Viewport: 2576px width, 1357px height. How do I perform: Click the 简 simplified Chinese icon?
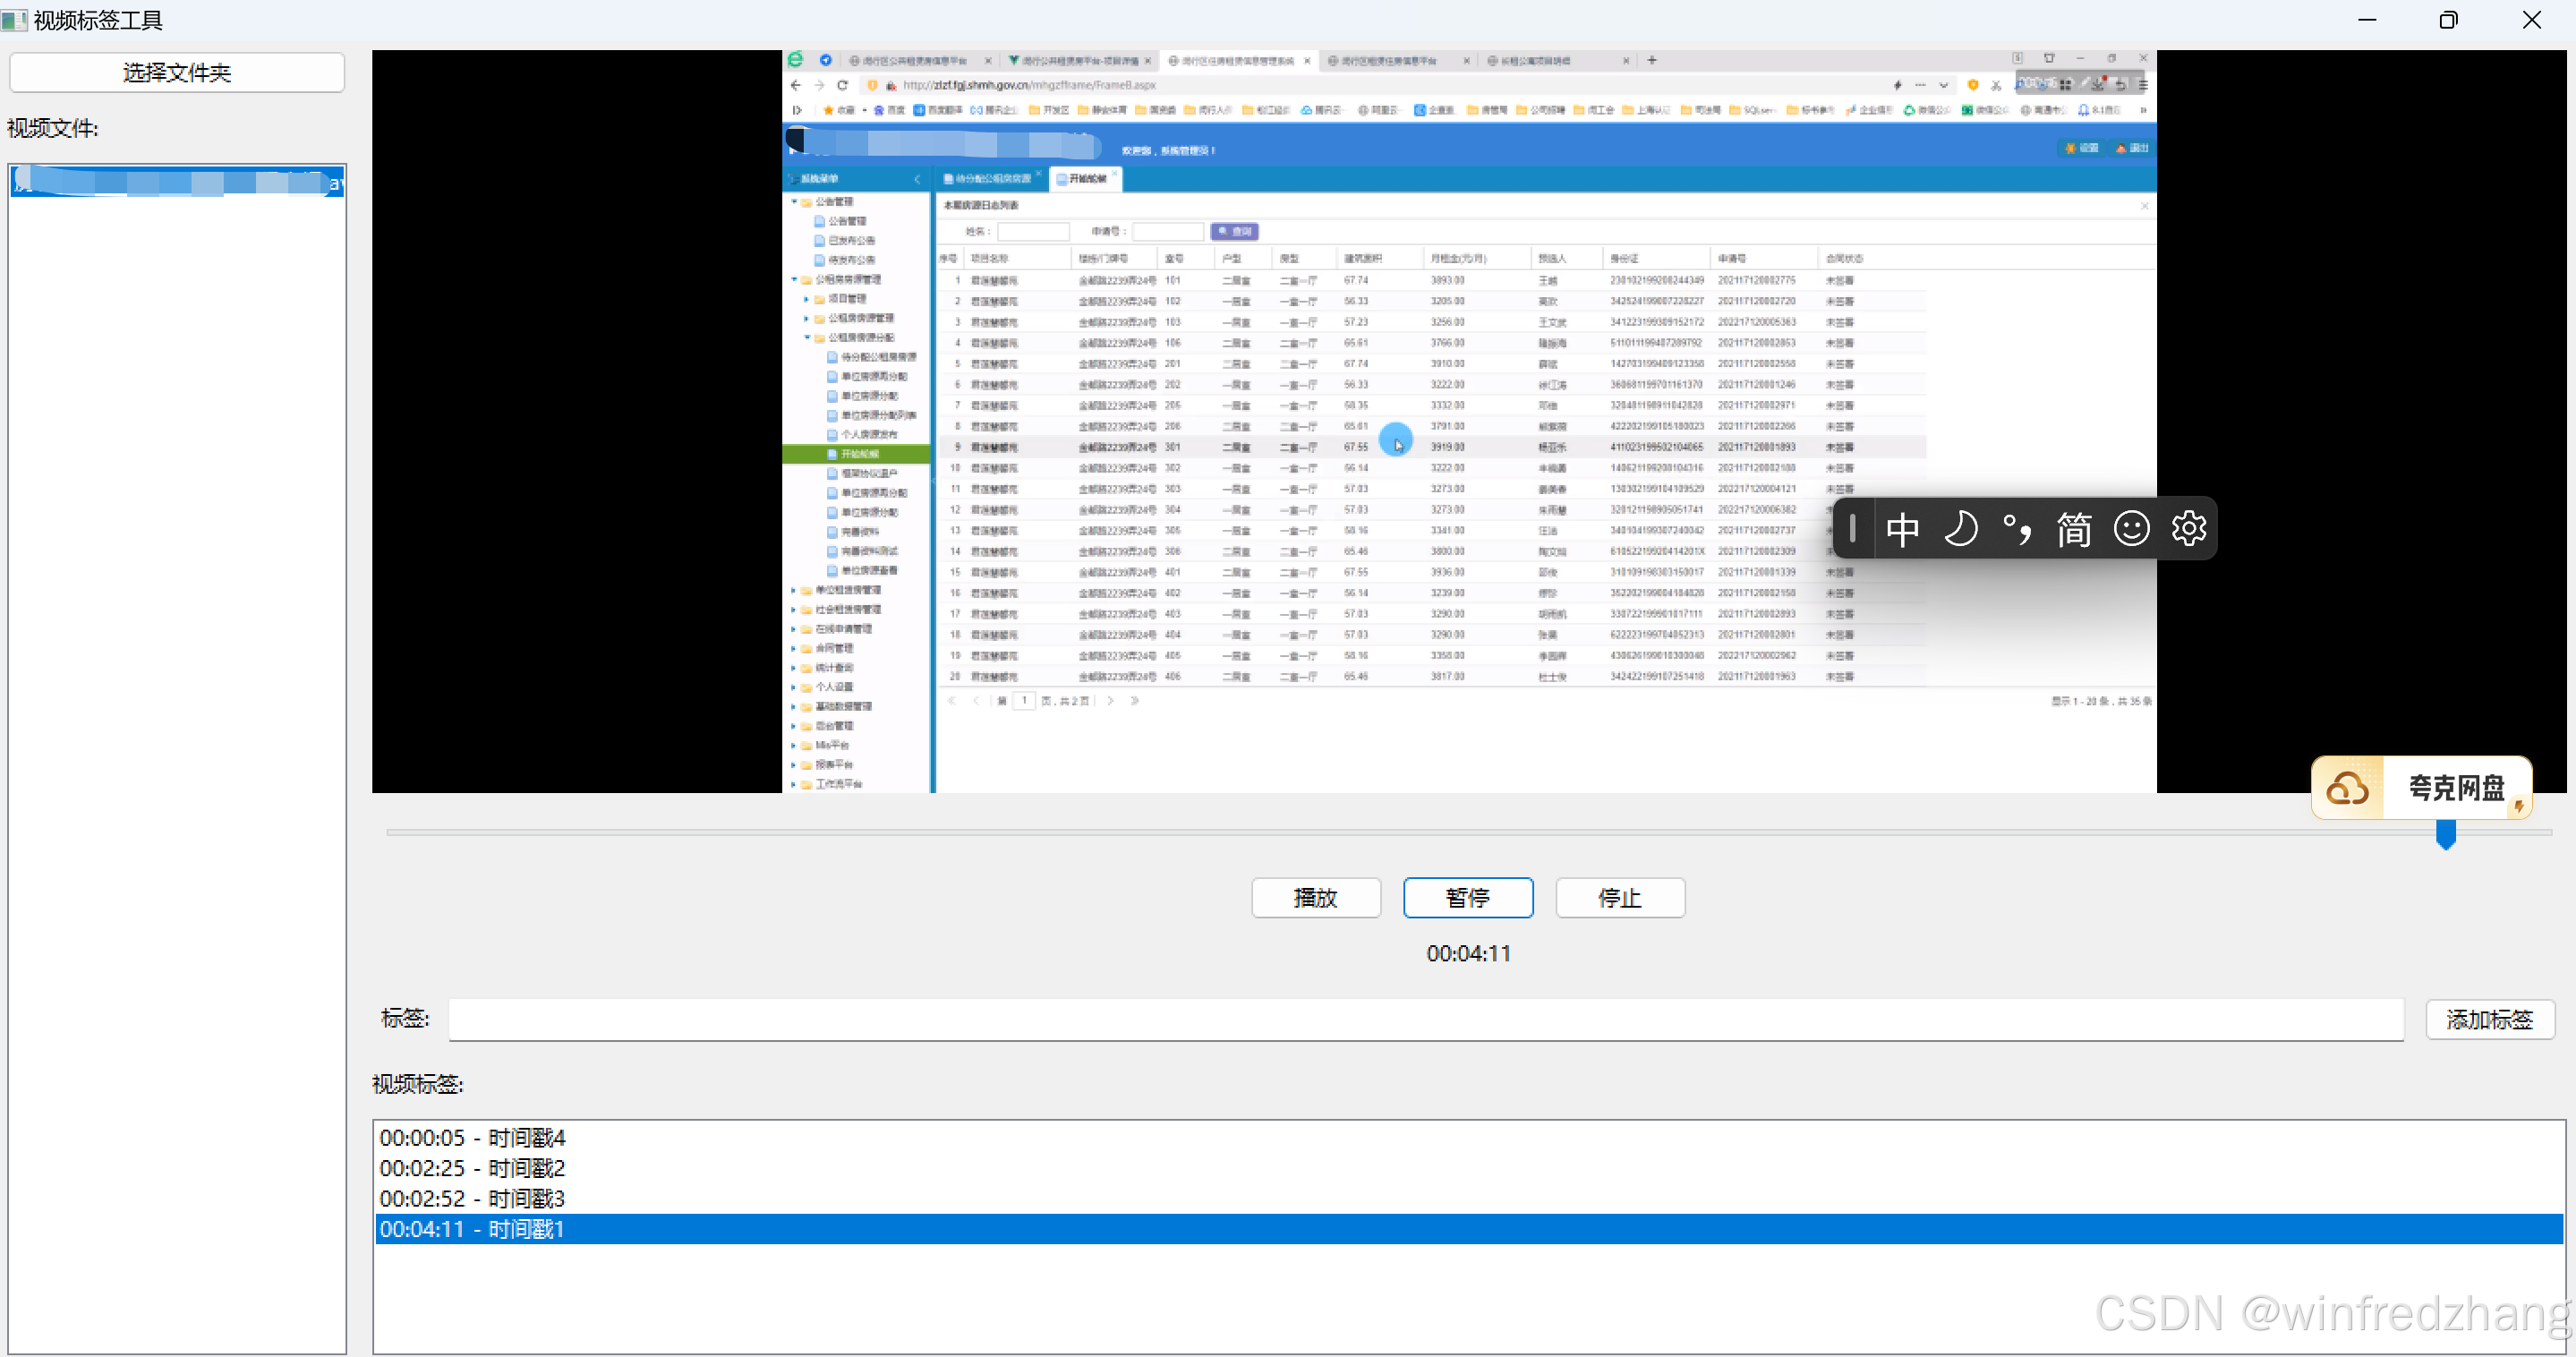coord(2074,528)
